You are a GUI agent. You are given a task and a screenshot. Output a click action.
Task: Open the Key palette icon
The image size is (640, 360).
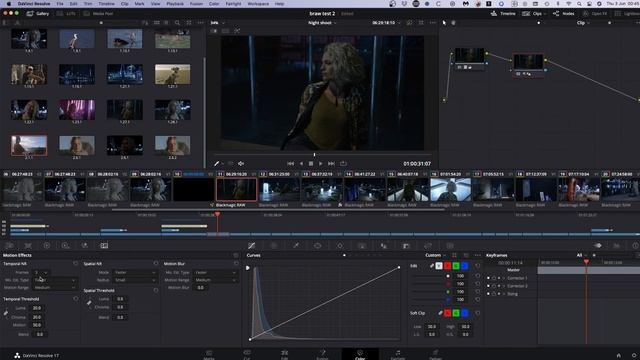(x=406, y=245)
